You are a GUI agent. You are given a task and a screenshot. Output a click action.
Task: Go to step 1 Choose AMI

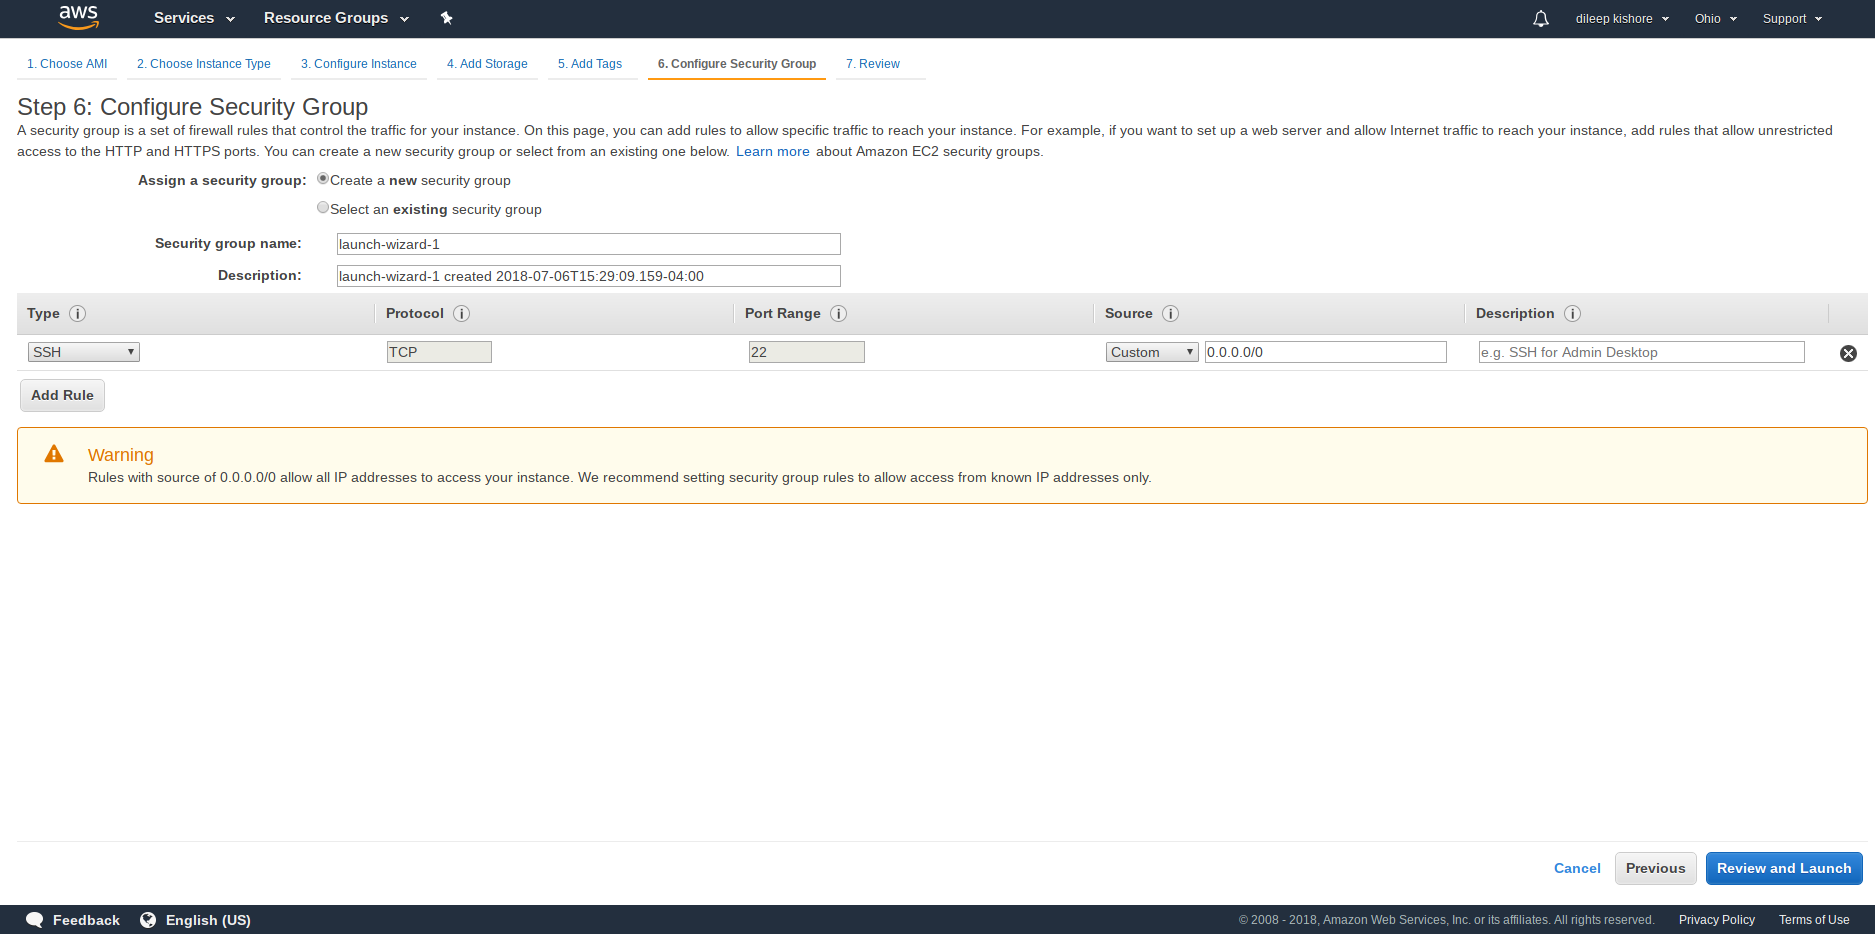67,64
